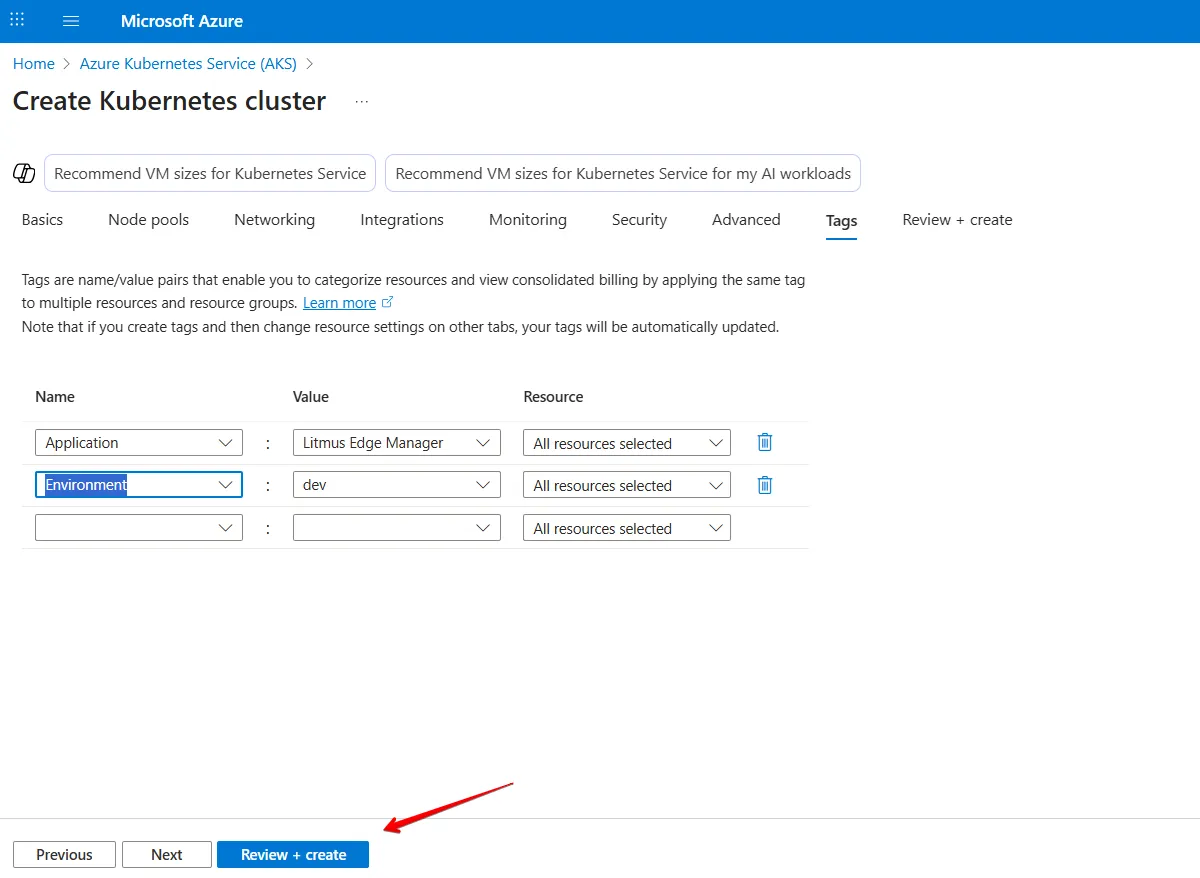Switch to the Node pools tab

point(148,220)
